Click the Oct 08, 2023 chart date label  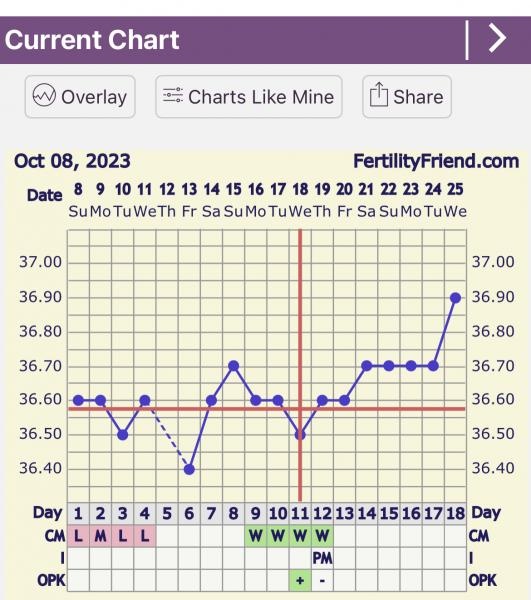coord(72,161)
